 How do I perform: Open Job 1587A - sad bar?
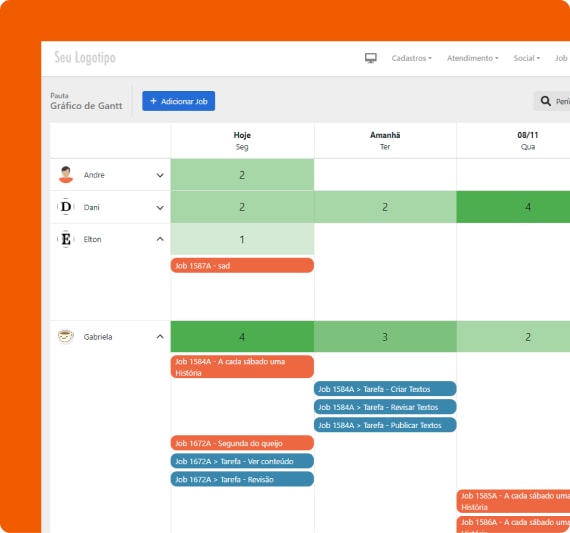click(x=242, y=265)
